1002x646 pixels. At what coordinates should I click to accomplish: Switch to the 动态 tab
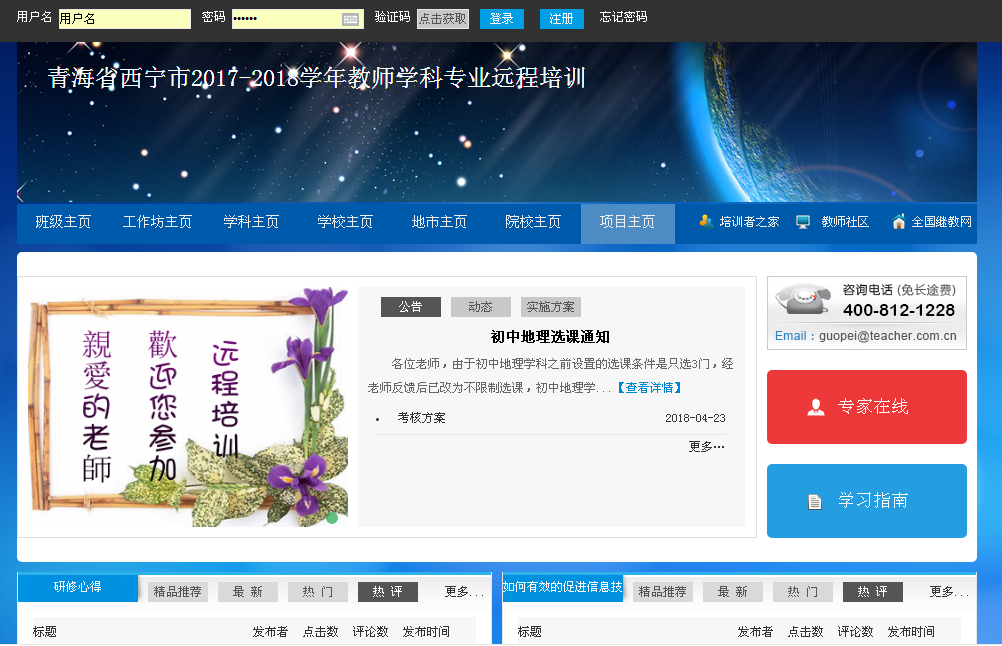tap(480, 307)
